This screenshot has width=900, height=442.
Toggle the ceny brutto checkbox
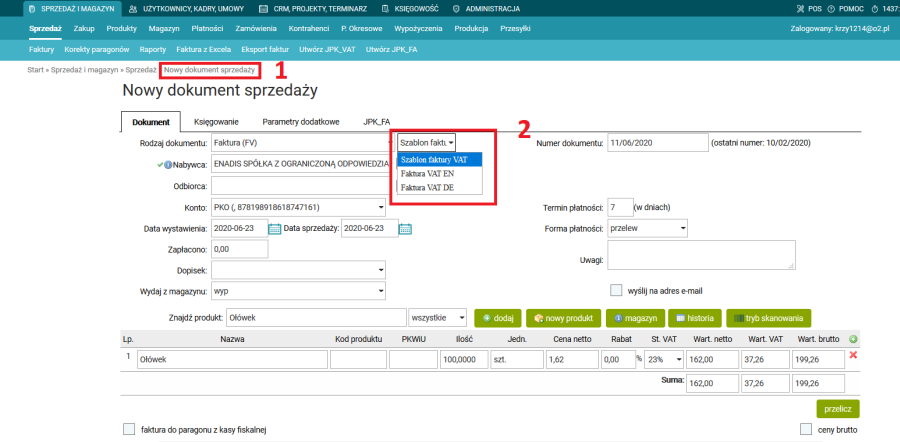(806, 429)
